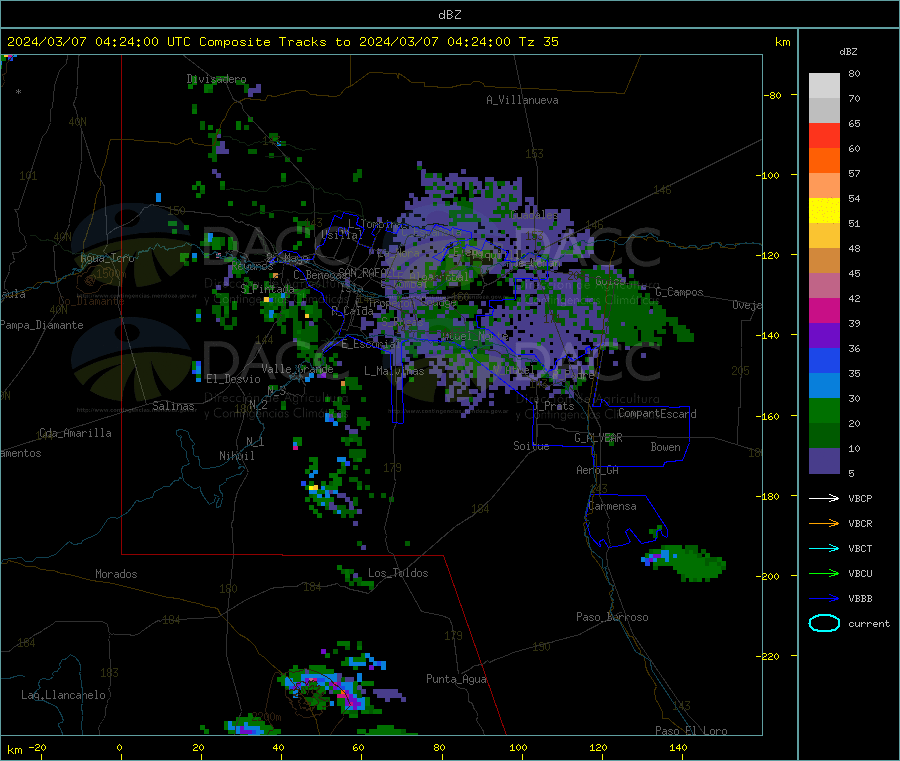Click the Lag.Llancanelo map label
Image resolution: width=900 pixels, height=761 pixels.
(x=63, y=695)
